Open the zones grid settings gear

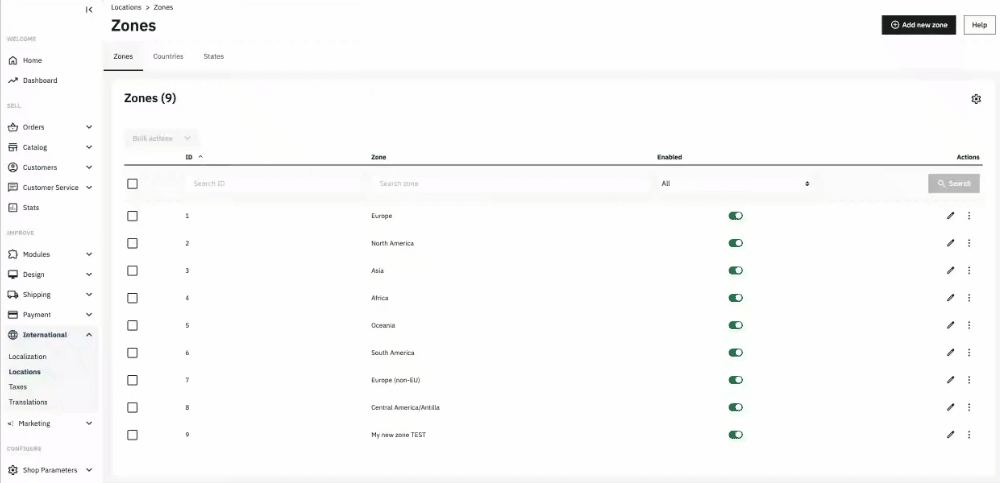(976, 99)
